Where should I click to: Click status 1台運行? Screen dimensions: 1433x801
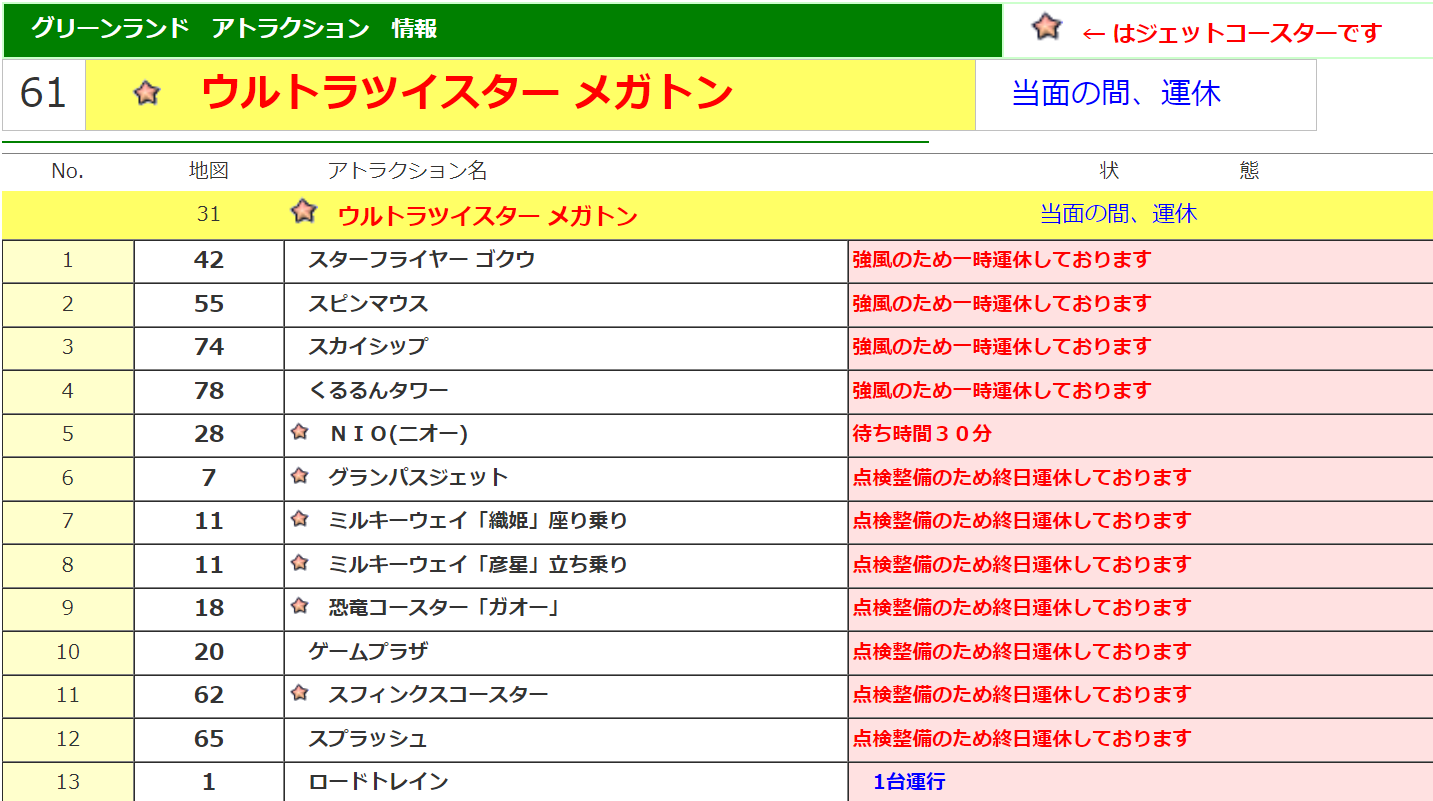tap(909, 782)
